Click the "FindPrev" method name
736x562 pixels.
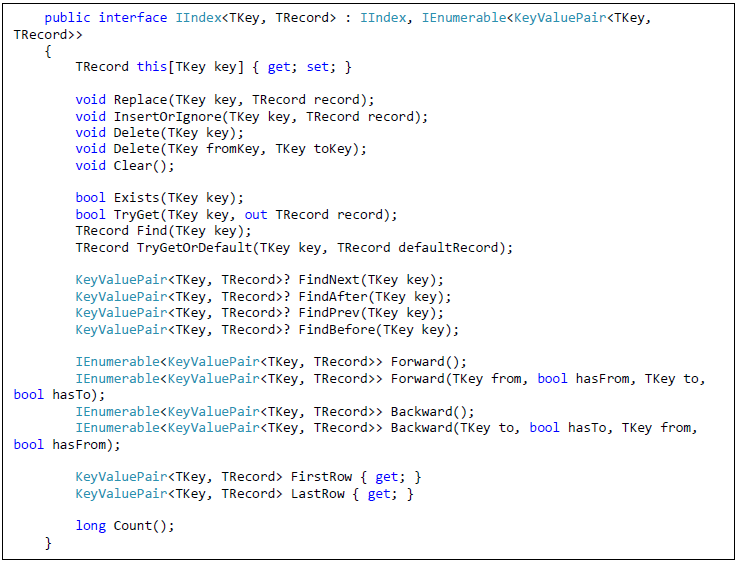click(x=329, y=313)
